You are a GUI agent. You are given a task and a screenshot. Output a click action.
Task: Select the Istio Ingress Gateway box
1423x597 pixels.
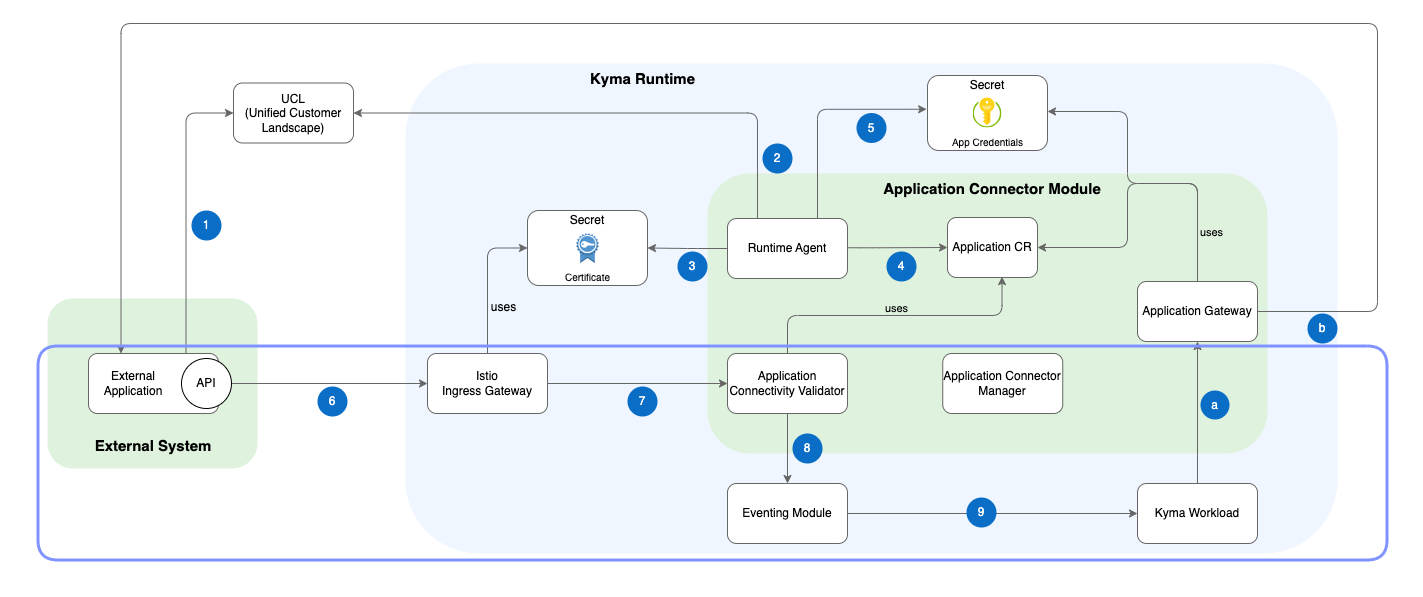487,383
